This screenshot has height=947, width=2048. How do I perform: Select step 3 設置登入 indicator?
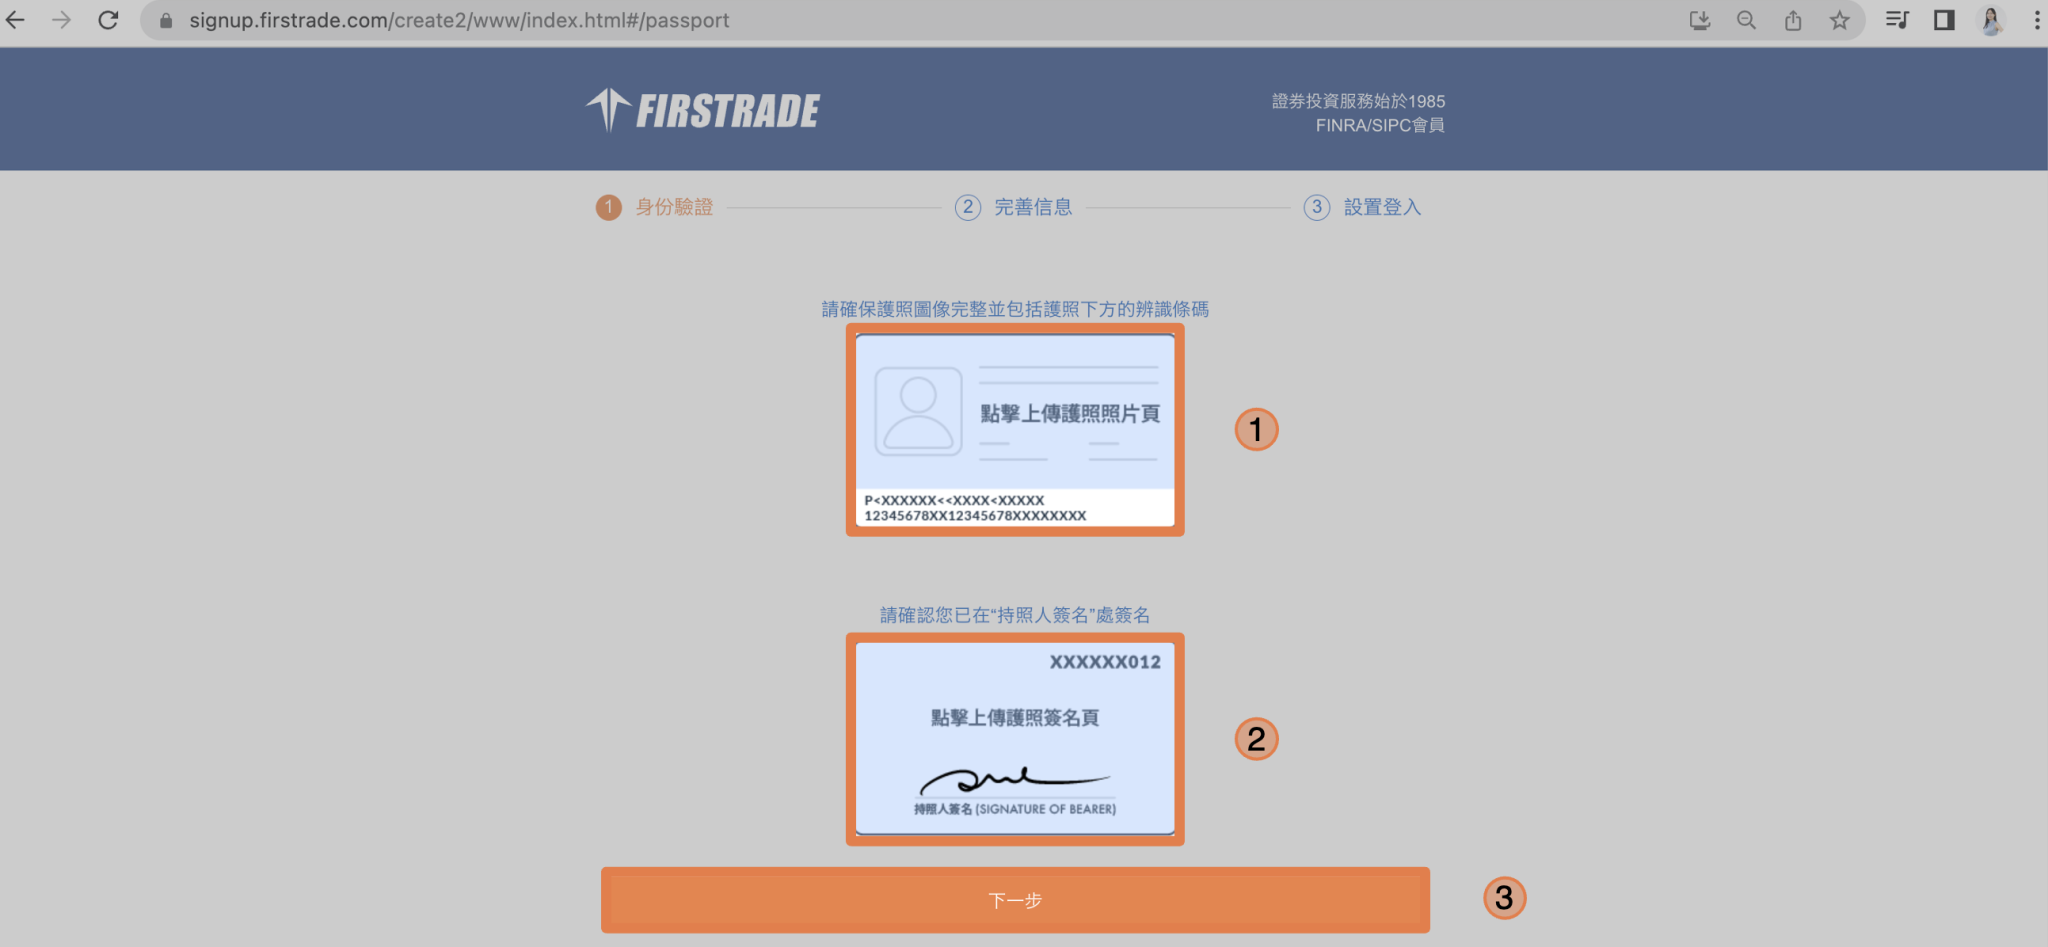(1363, 207)
